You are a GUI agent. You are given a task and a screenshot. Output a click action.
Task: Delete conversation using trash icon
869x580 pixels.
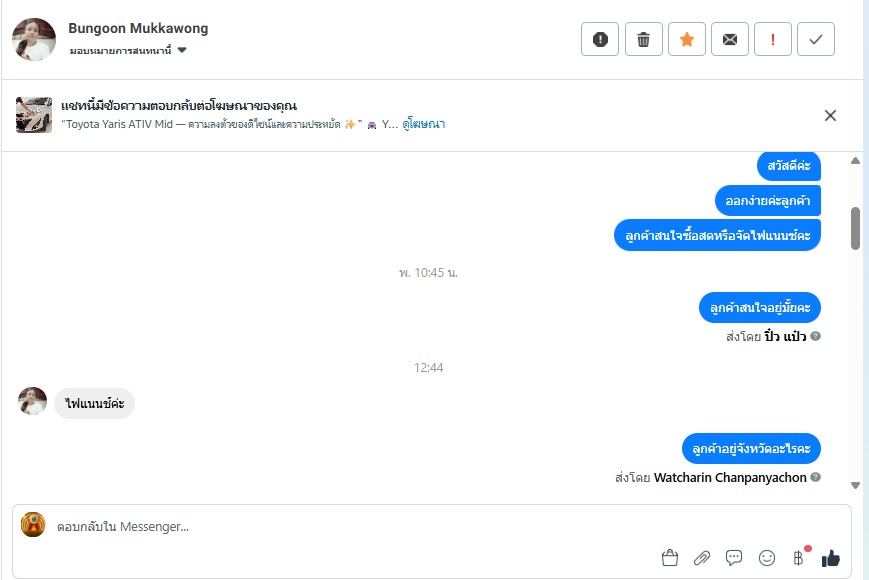pyautogui.click(x=643, y=40)
